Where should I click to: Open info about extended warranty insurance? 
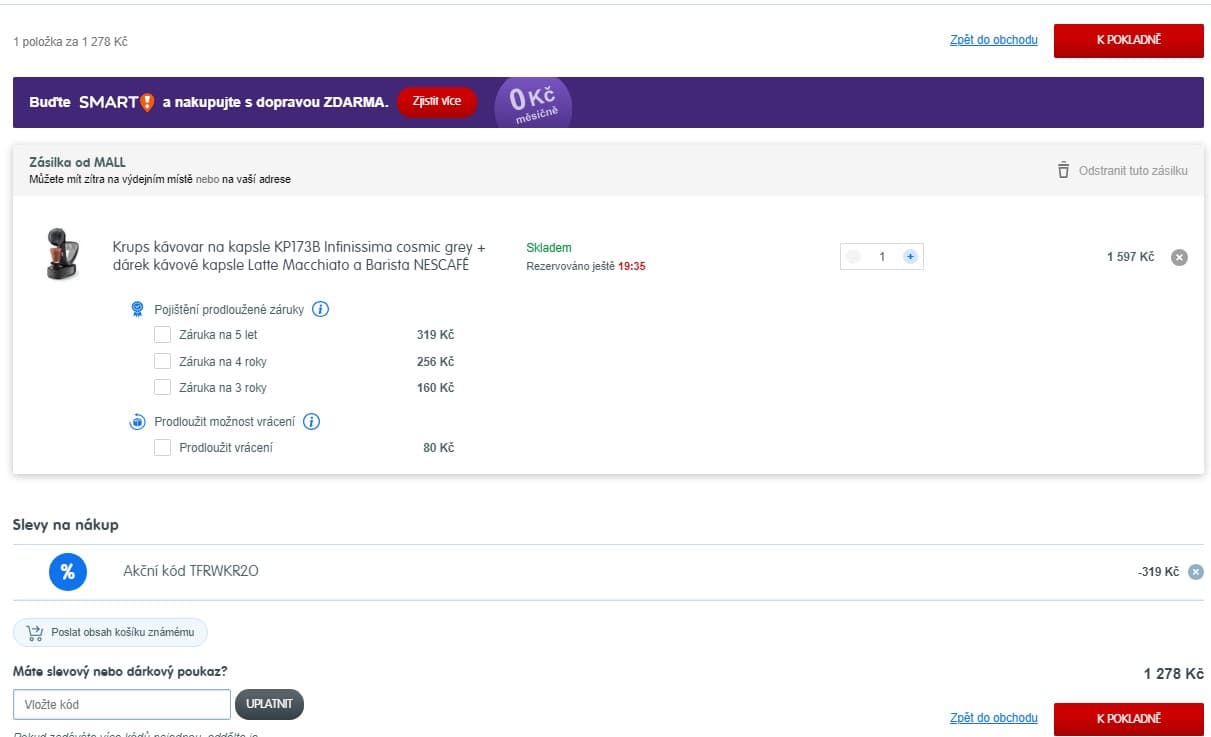coord(320,309)
